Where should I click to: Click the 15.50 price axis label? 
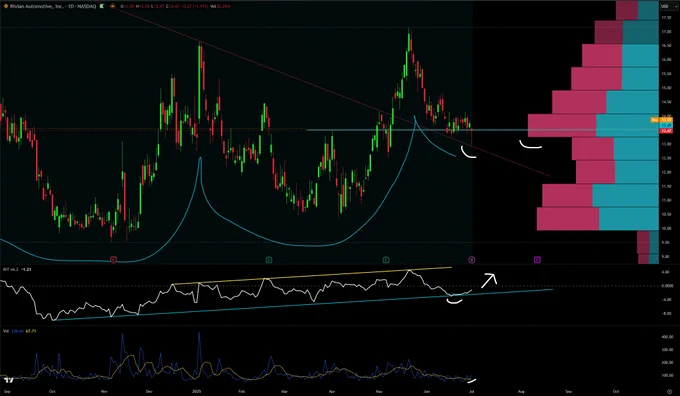(666, 74)
